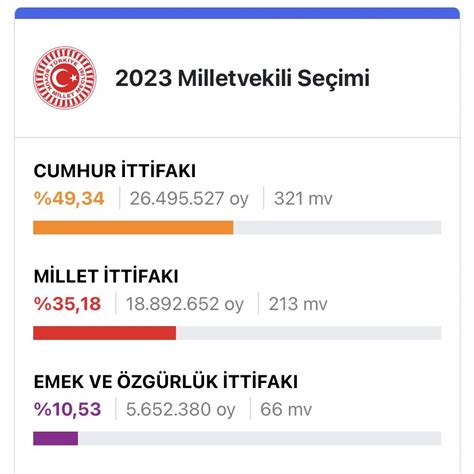Image resolution: width=474 pixels, height=474 pixels.
Task: Click the 66 mv seat count
Action: (286, 409)
